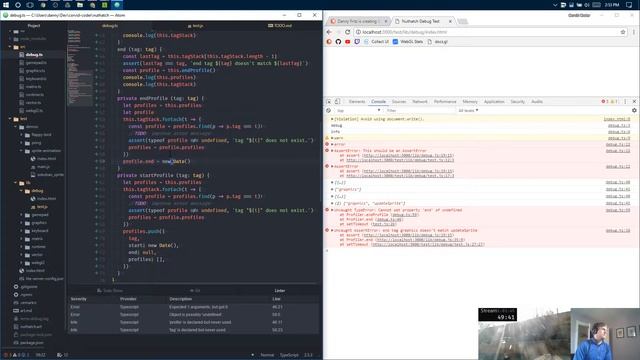The image size is (640, 360).
Task: Collapse the sprite-animation folder
Action: [21, 151]
